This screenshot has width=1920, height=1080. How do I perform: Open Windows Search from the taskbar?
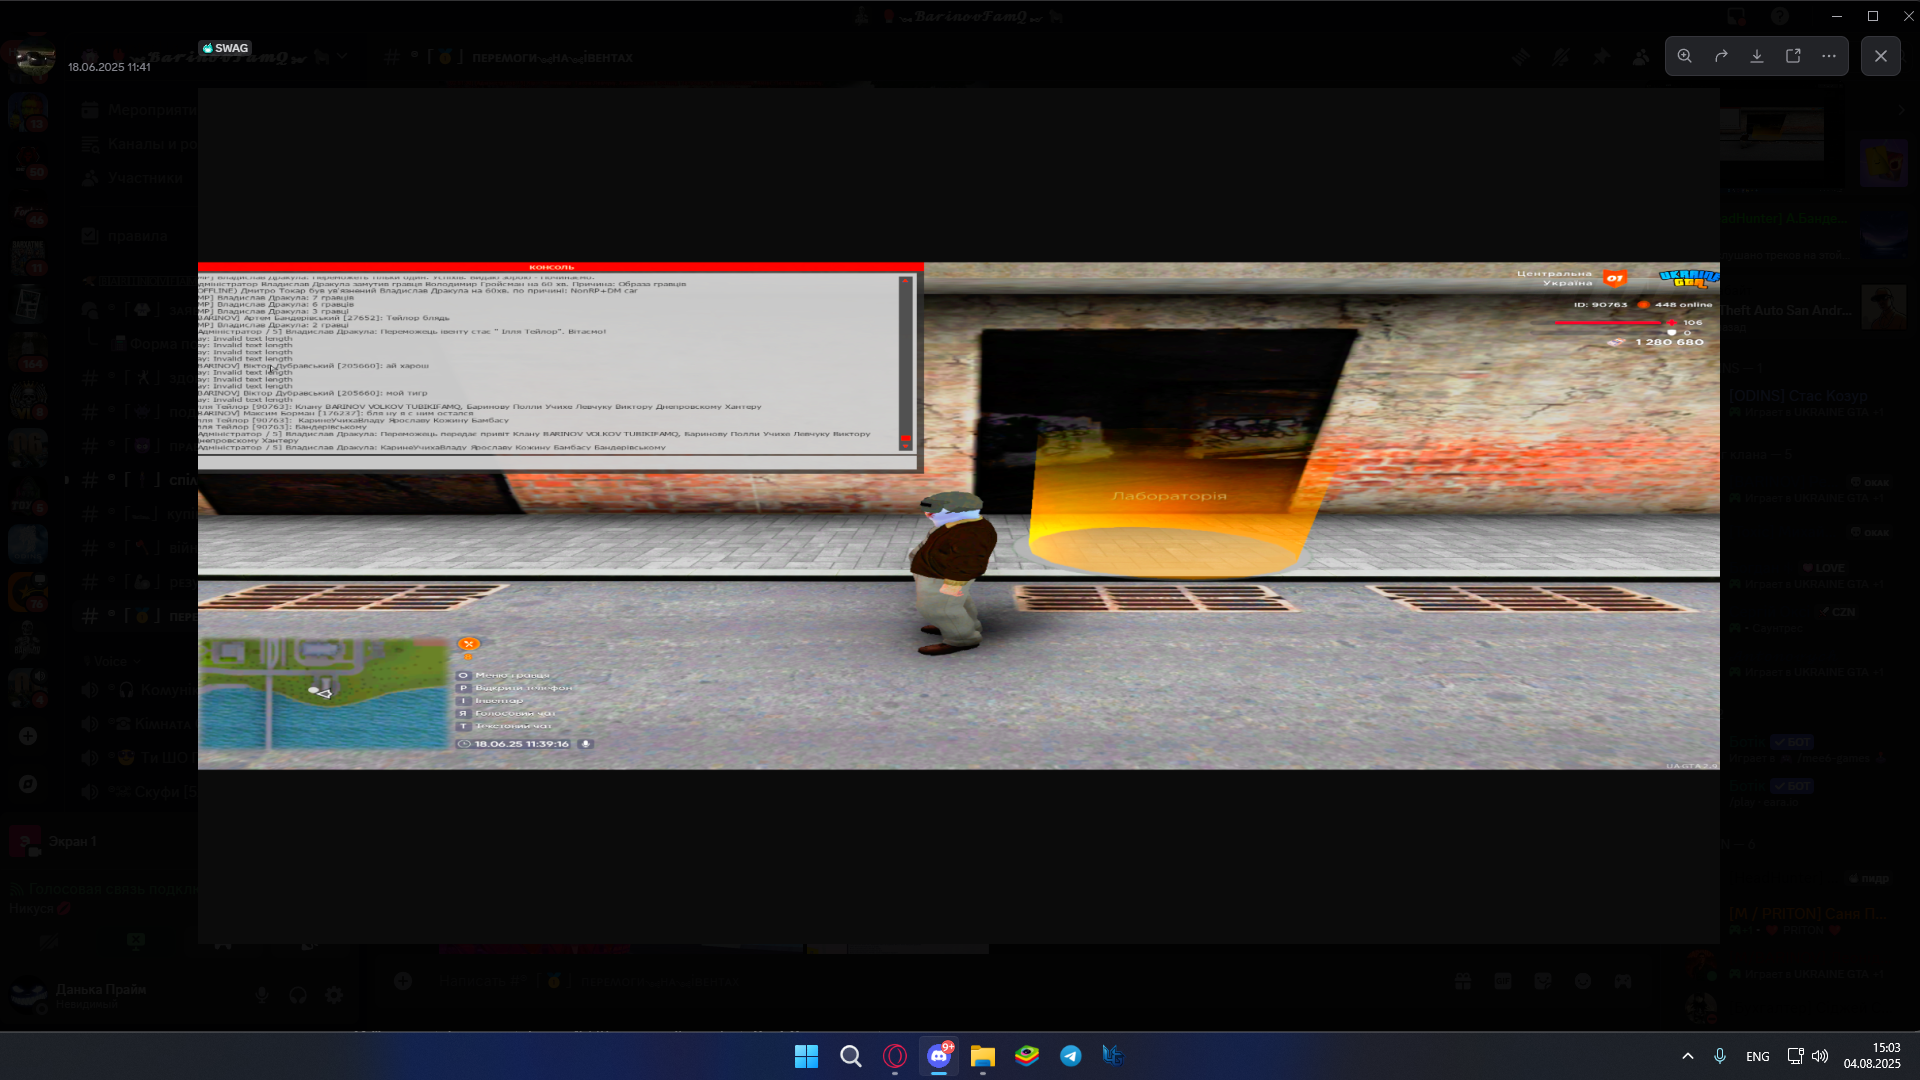tap(851, 1056)
